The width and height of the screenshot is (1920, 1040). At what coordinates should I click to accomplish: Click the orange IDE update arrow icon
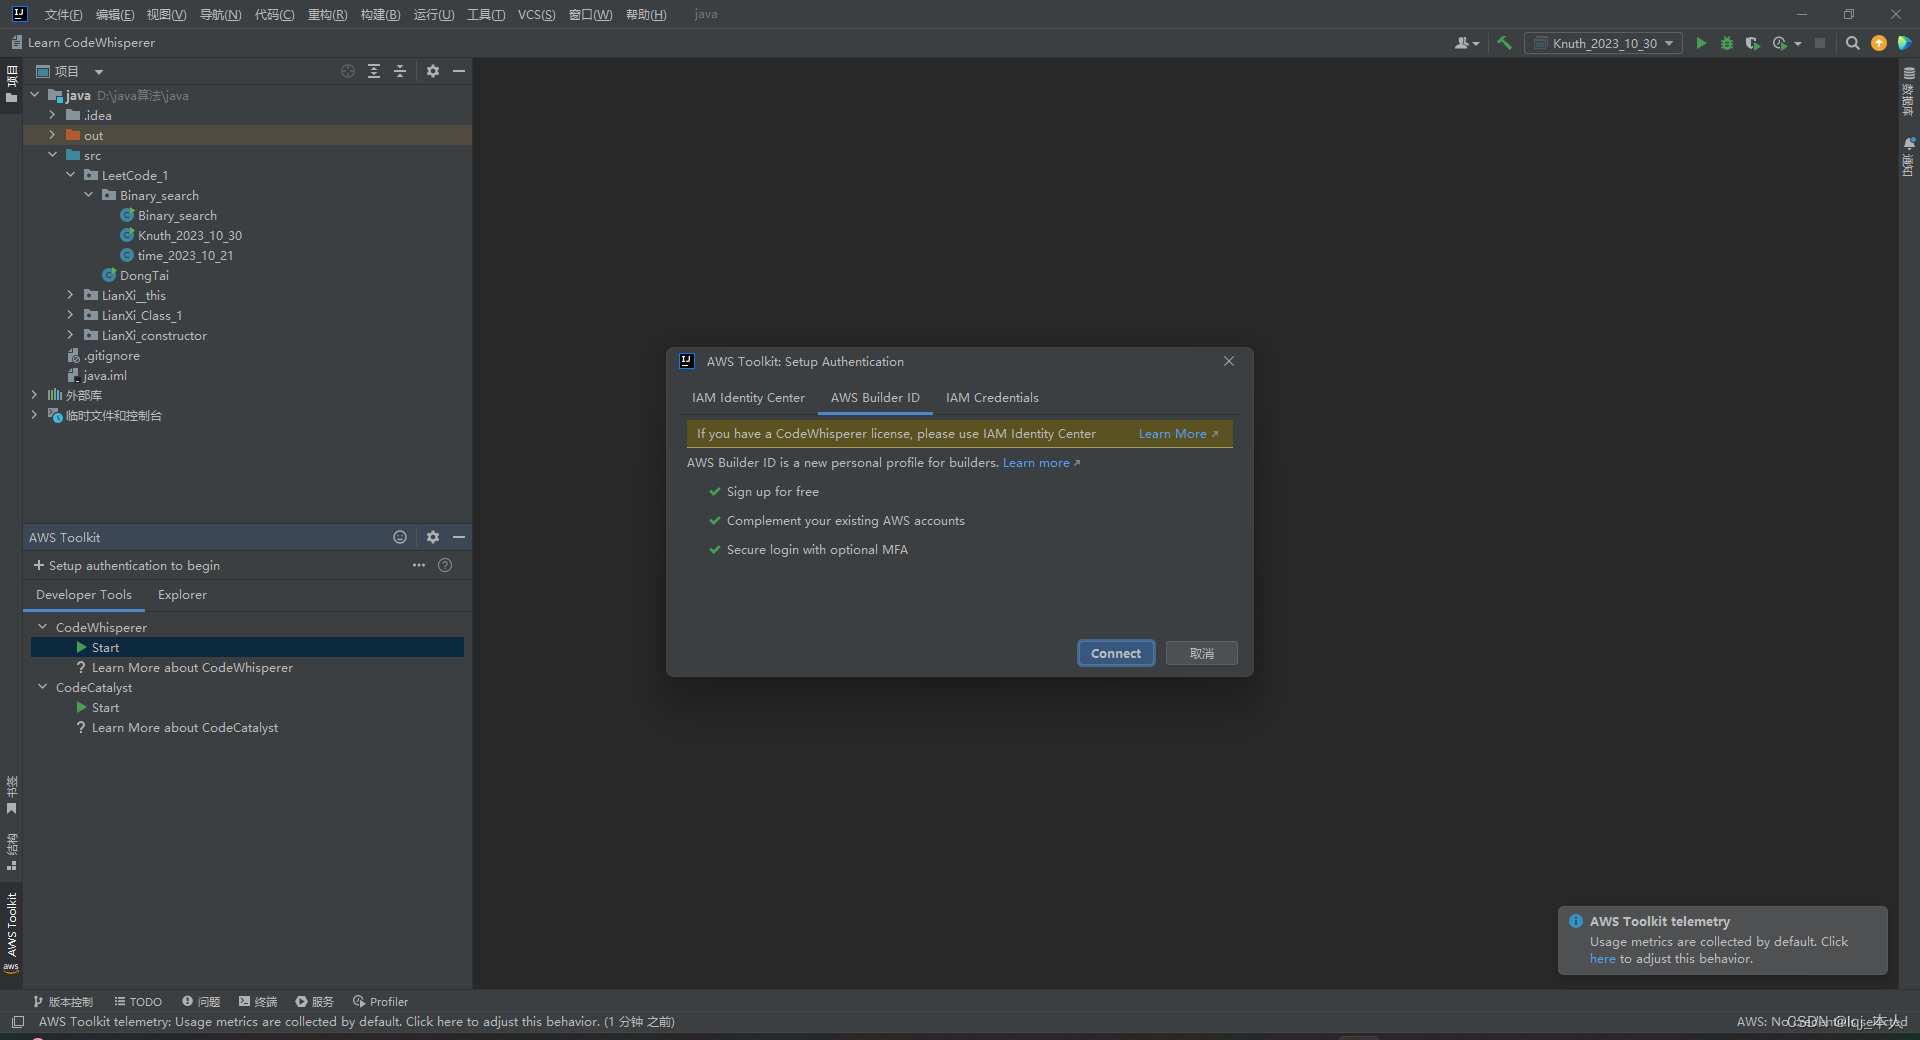1879,43
